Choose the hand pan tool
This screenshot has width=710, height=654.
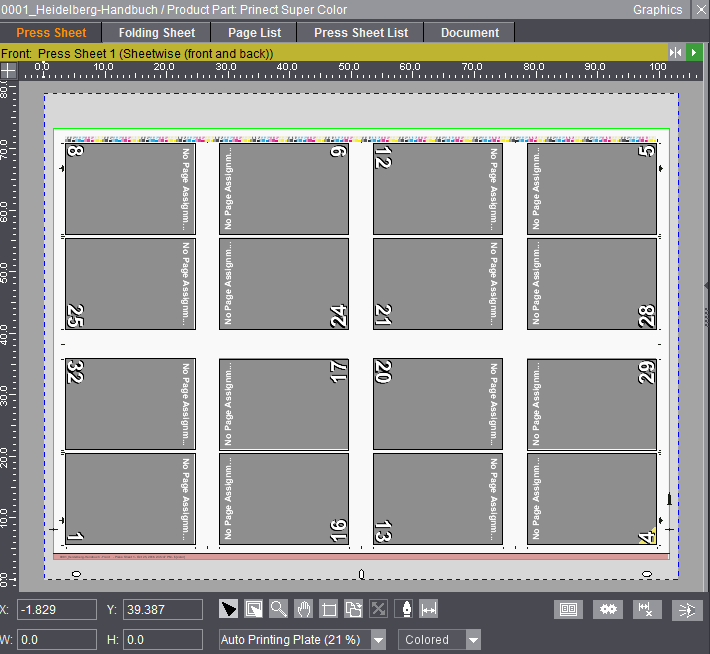coord(304,609)
